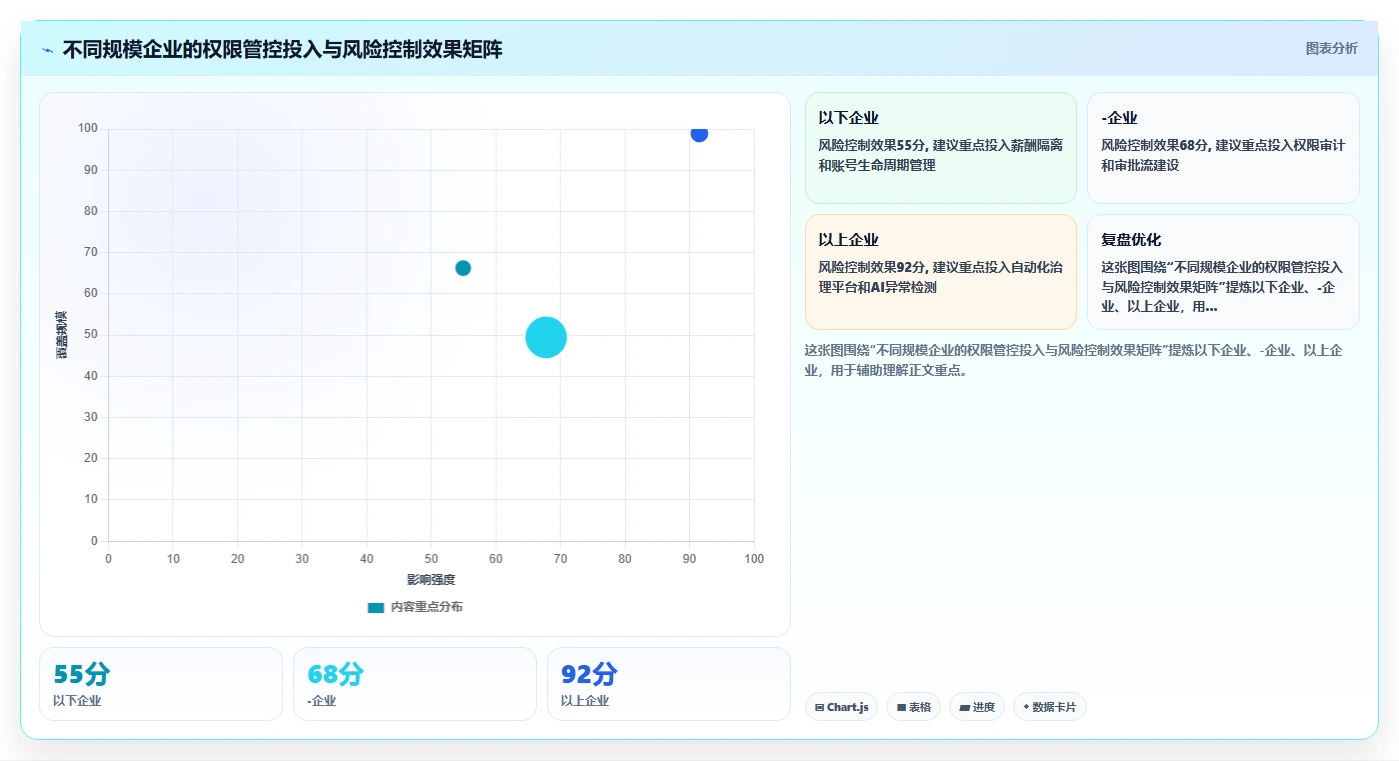The image size is (1399, 761).
Task: Toggle the 内容重点分布 legend swatch
Action: click(x=376, y=607)
